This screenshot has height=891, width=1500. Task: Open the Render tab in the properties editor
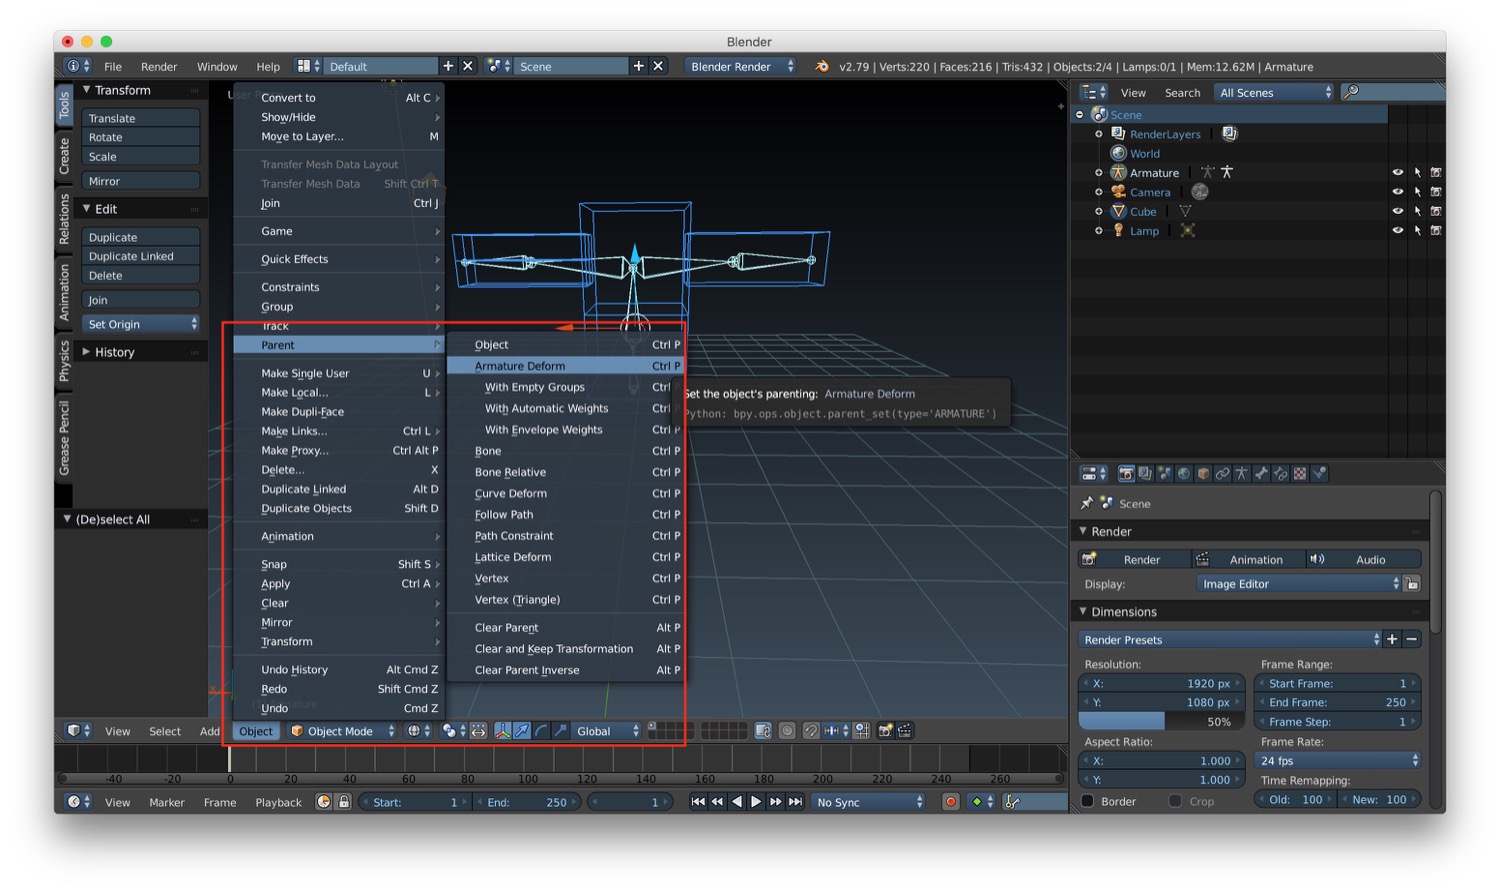pos(1126,473)
